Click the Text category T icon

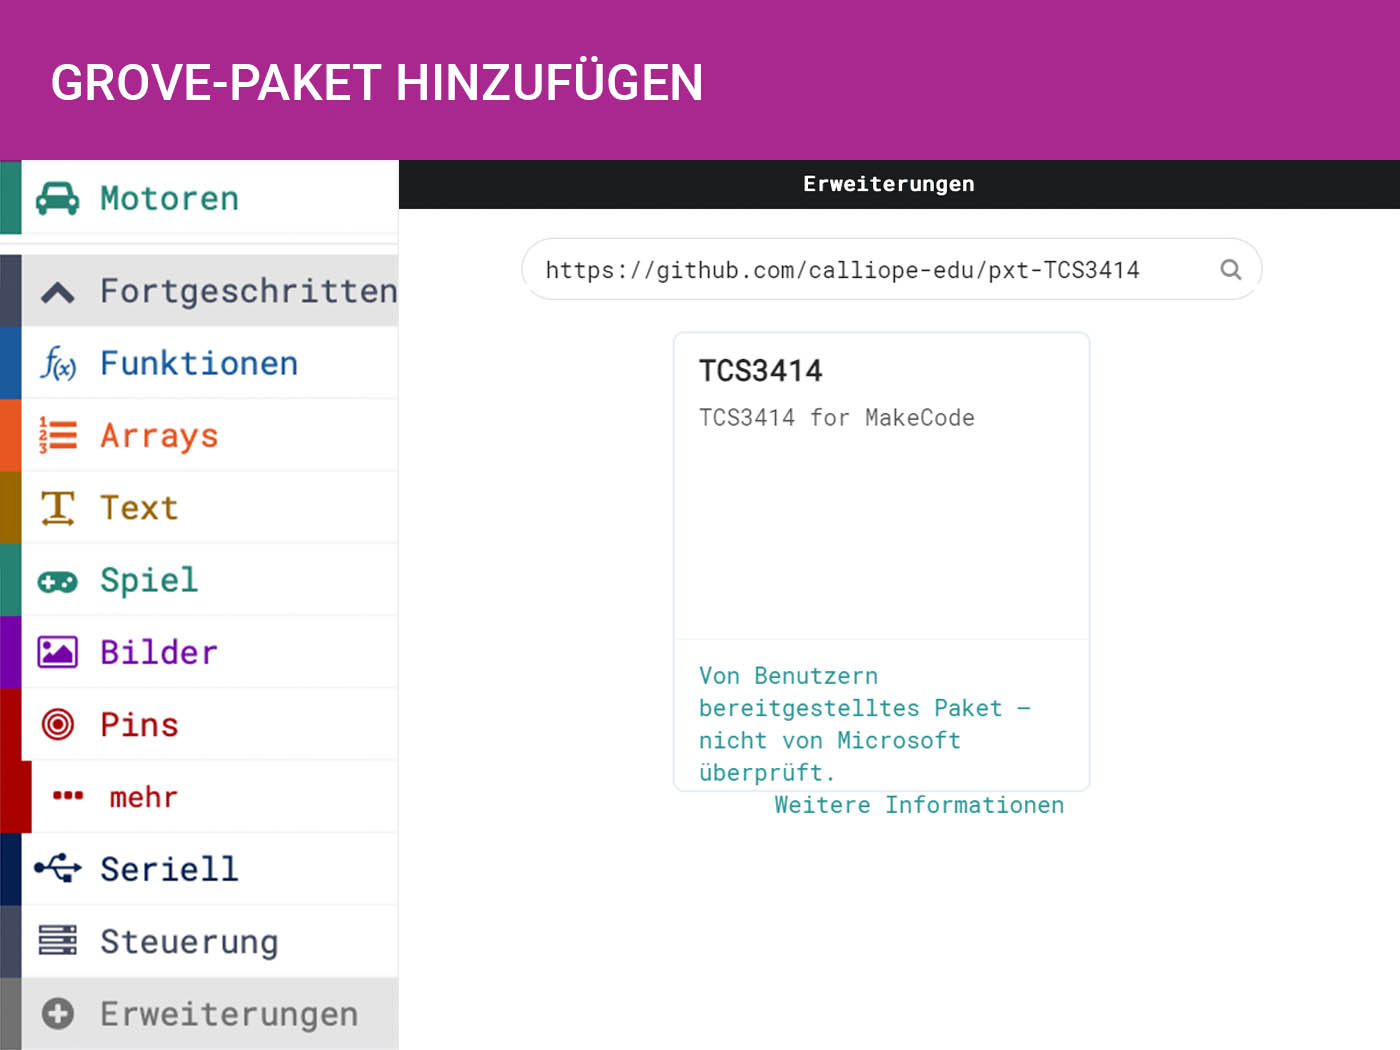(x=58, y=508)
